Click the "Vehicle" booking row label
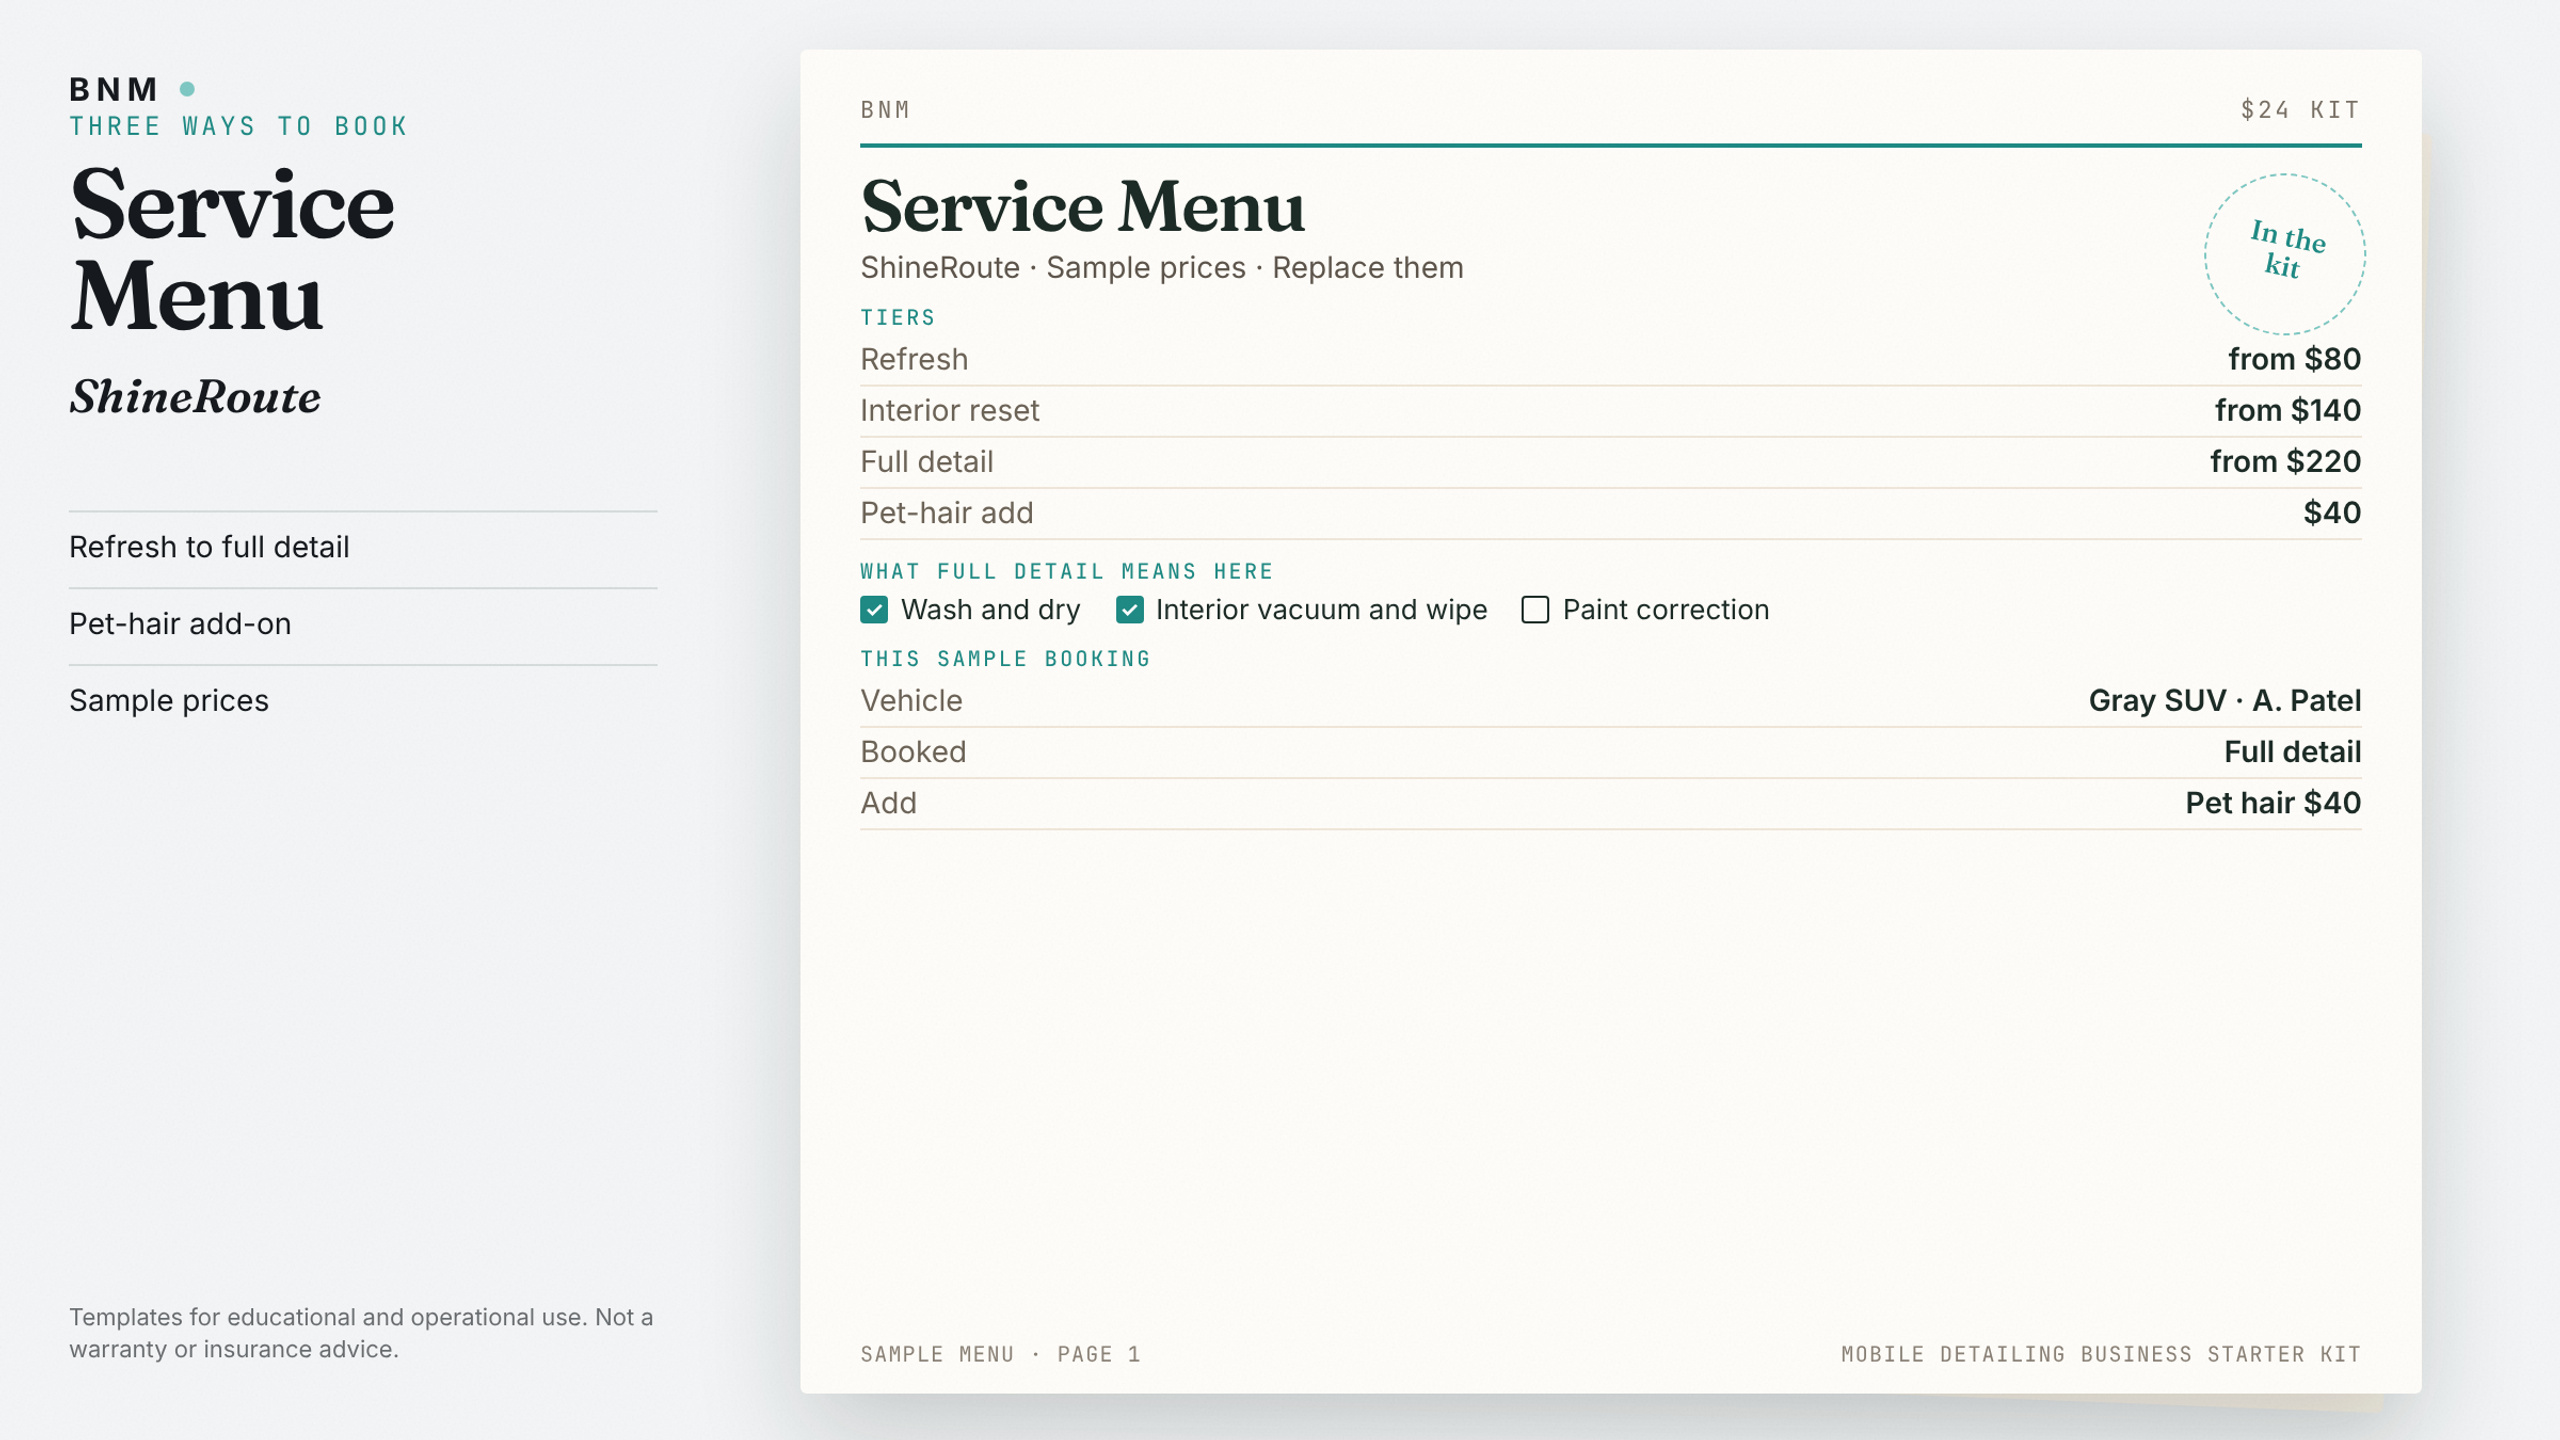 click(911, 701)
